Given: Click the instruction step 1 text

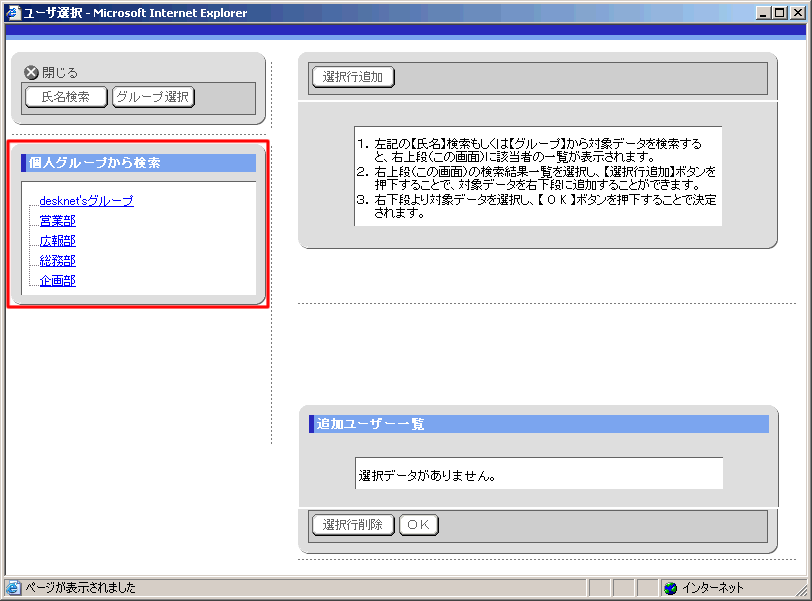Looking at the screenshot, I should tap(537, 150).
